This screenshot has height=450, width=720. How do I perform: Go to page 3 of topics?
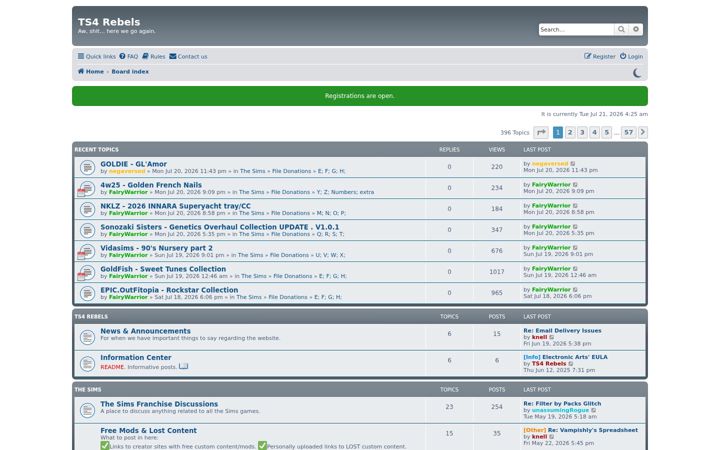[582, 132]
